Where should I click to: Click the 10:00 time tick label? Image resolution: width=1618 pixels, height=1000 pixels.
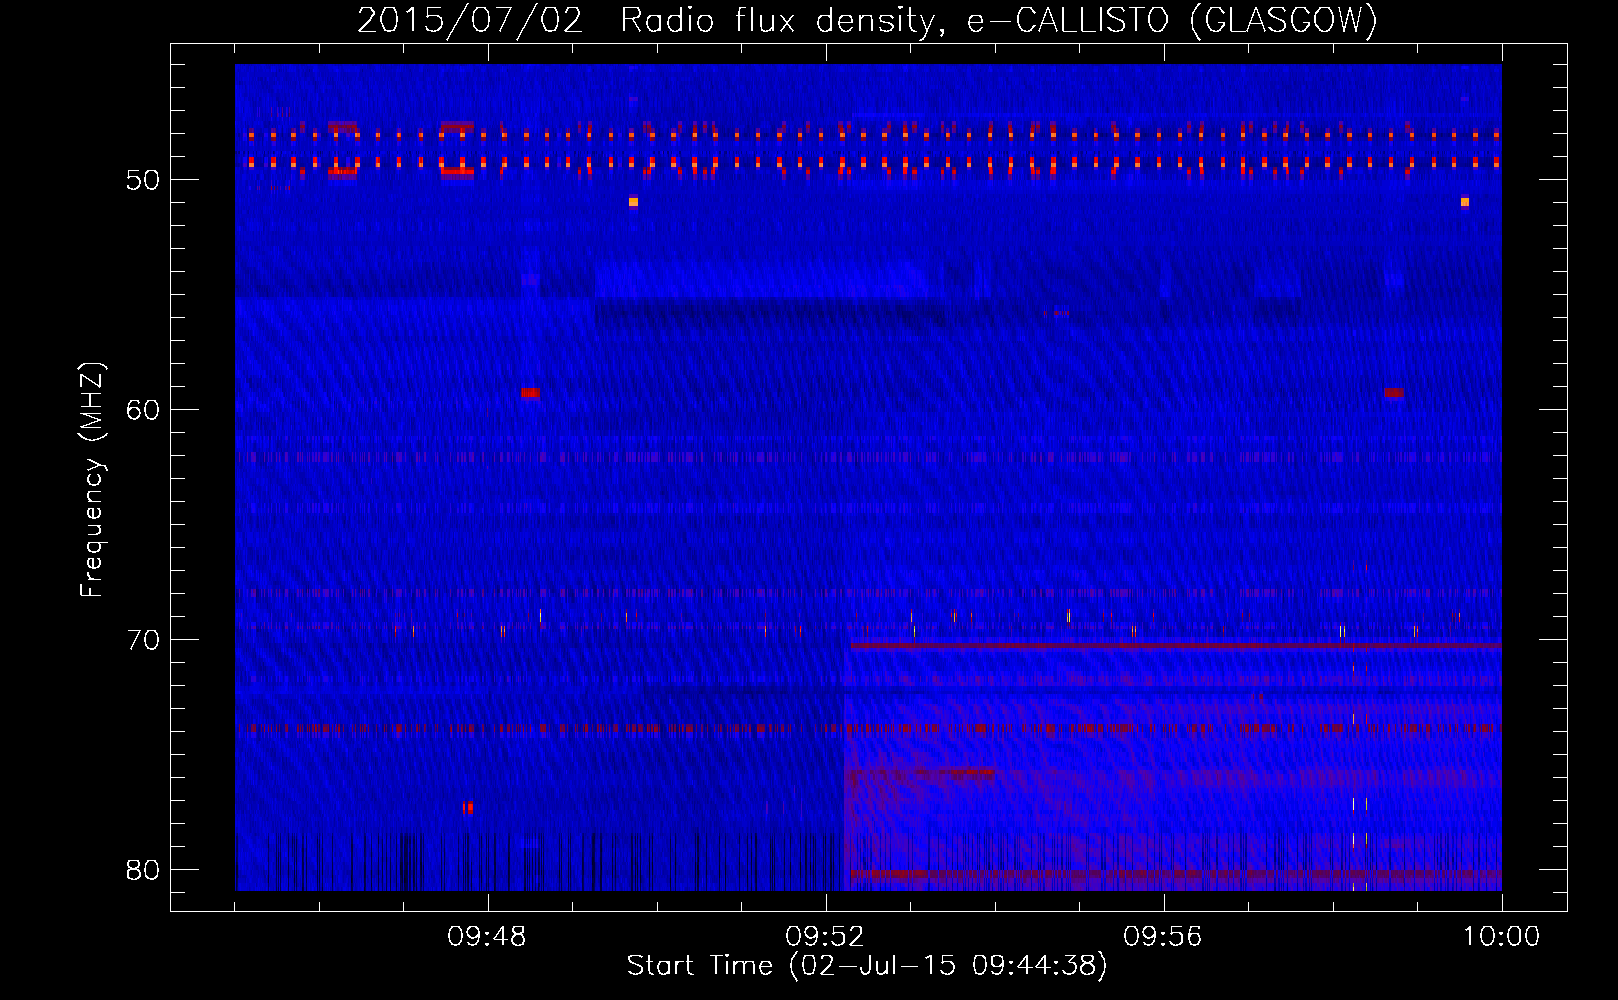click(1501, 937)
